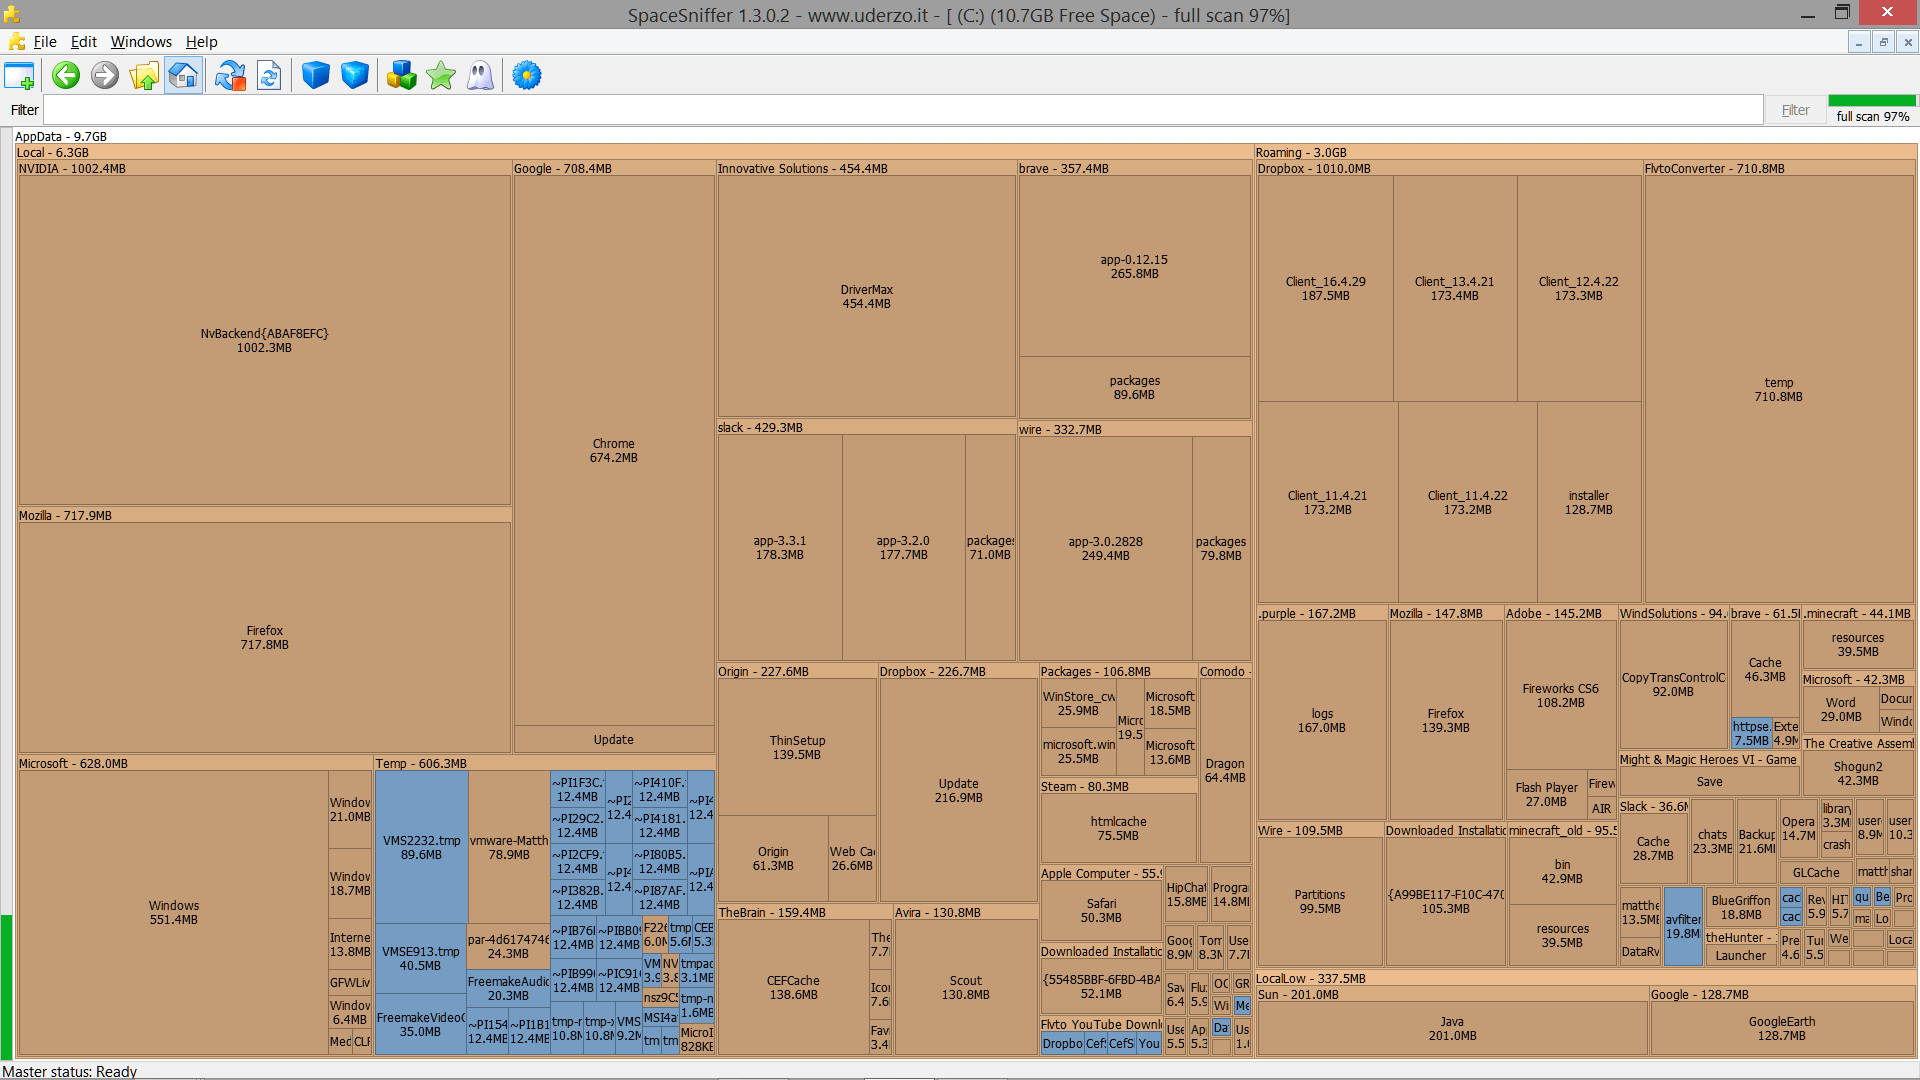Go up to the parent folder level
Image resolution: width=1920 pixels, height=1080 pixels.
coord(144,76)
